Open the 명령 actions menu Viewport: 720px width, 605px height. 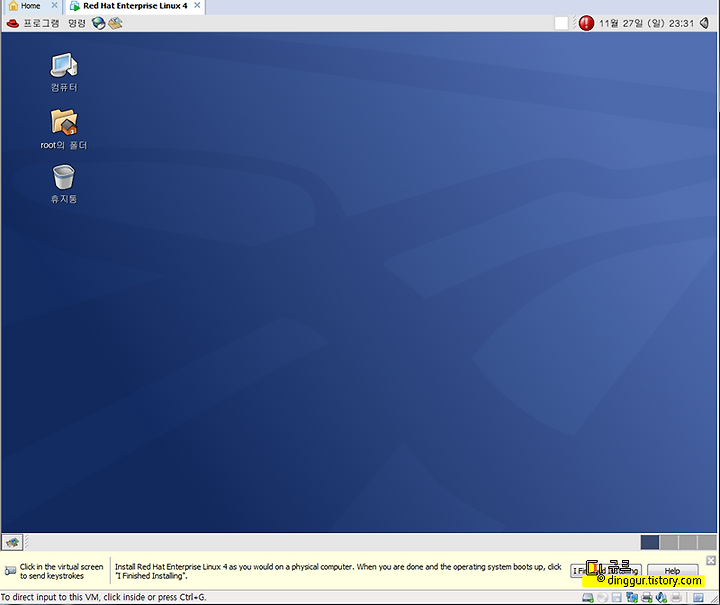[x=77, y=23]
